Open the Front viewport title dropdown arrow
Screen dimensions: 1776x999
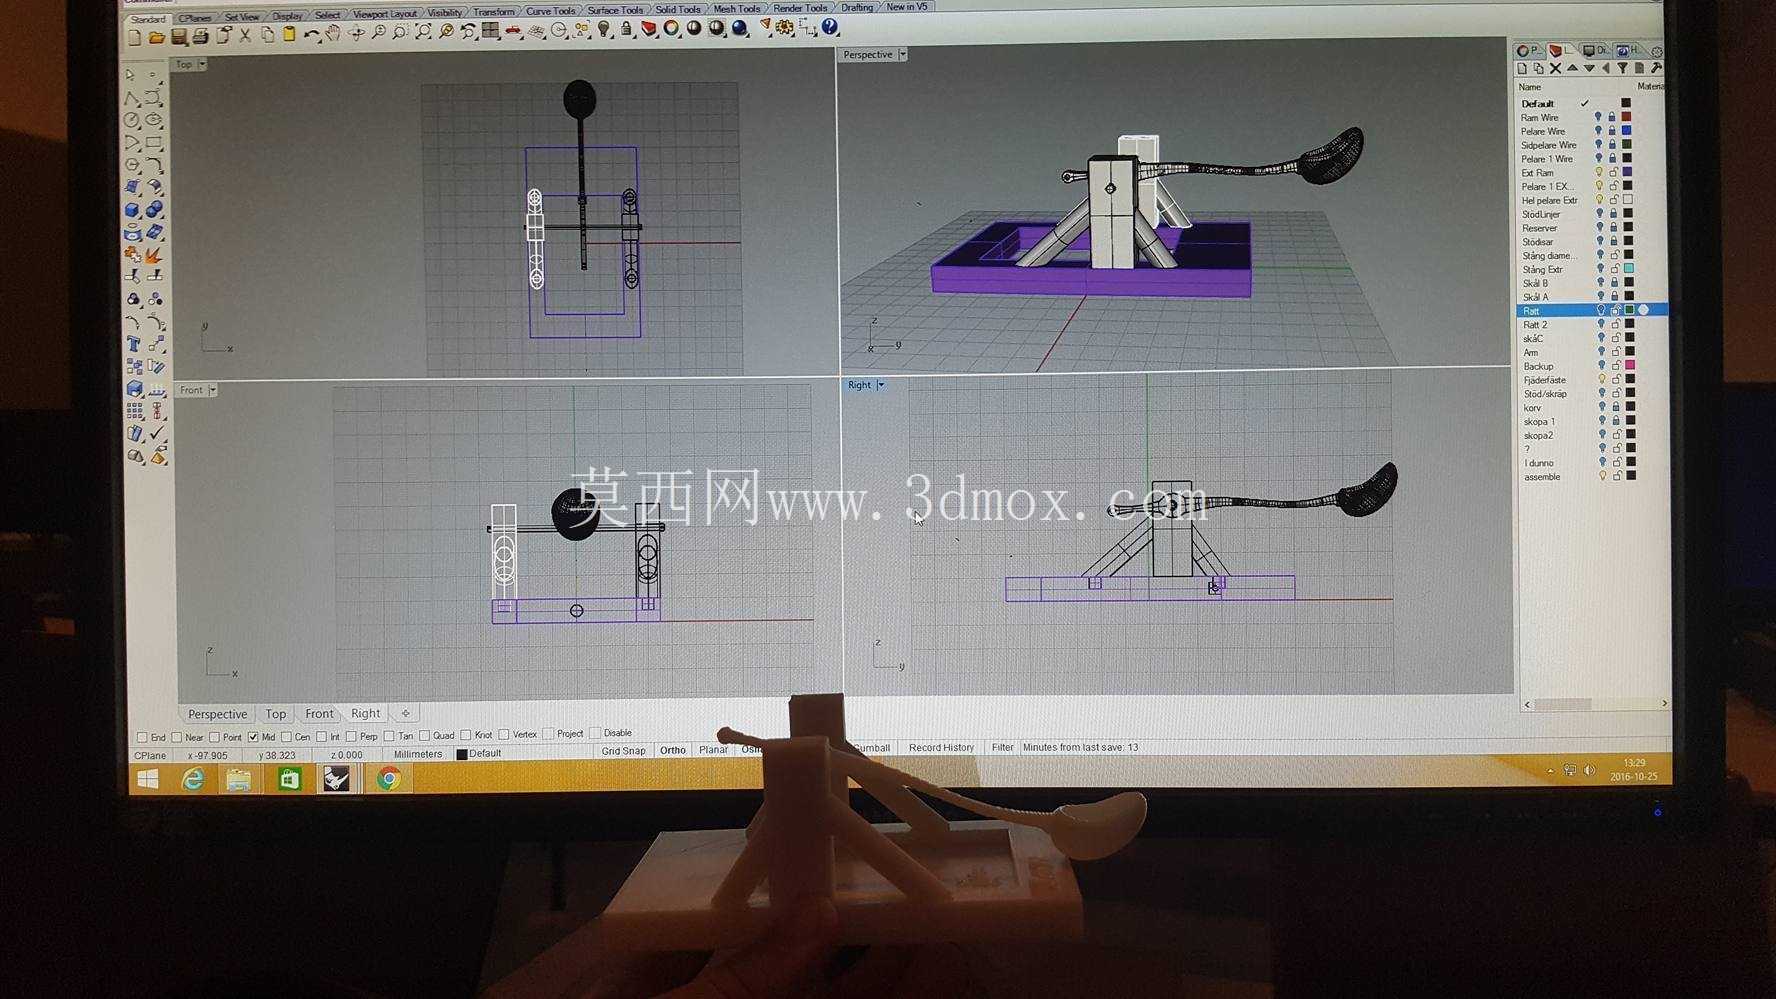212,390
